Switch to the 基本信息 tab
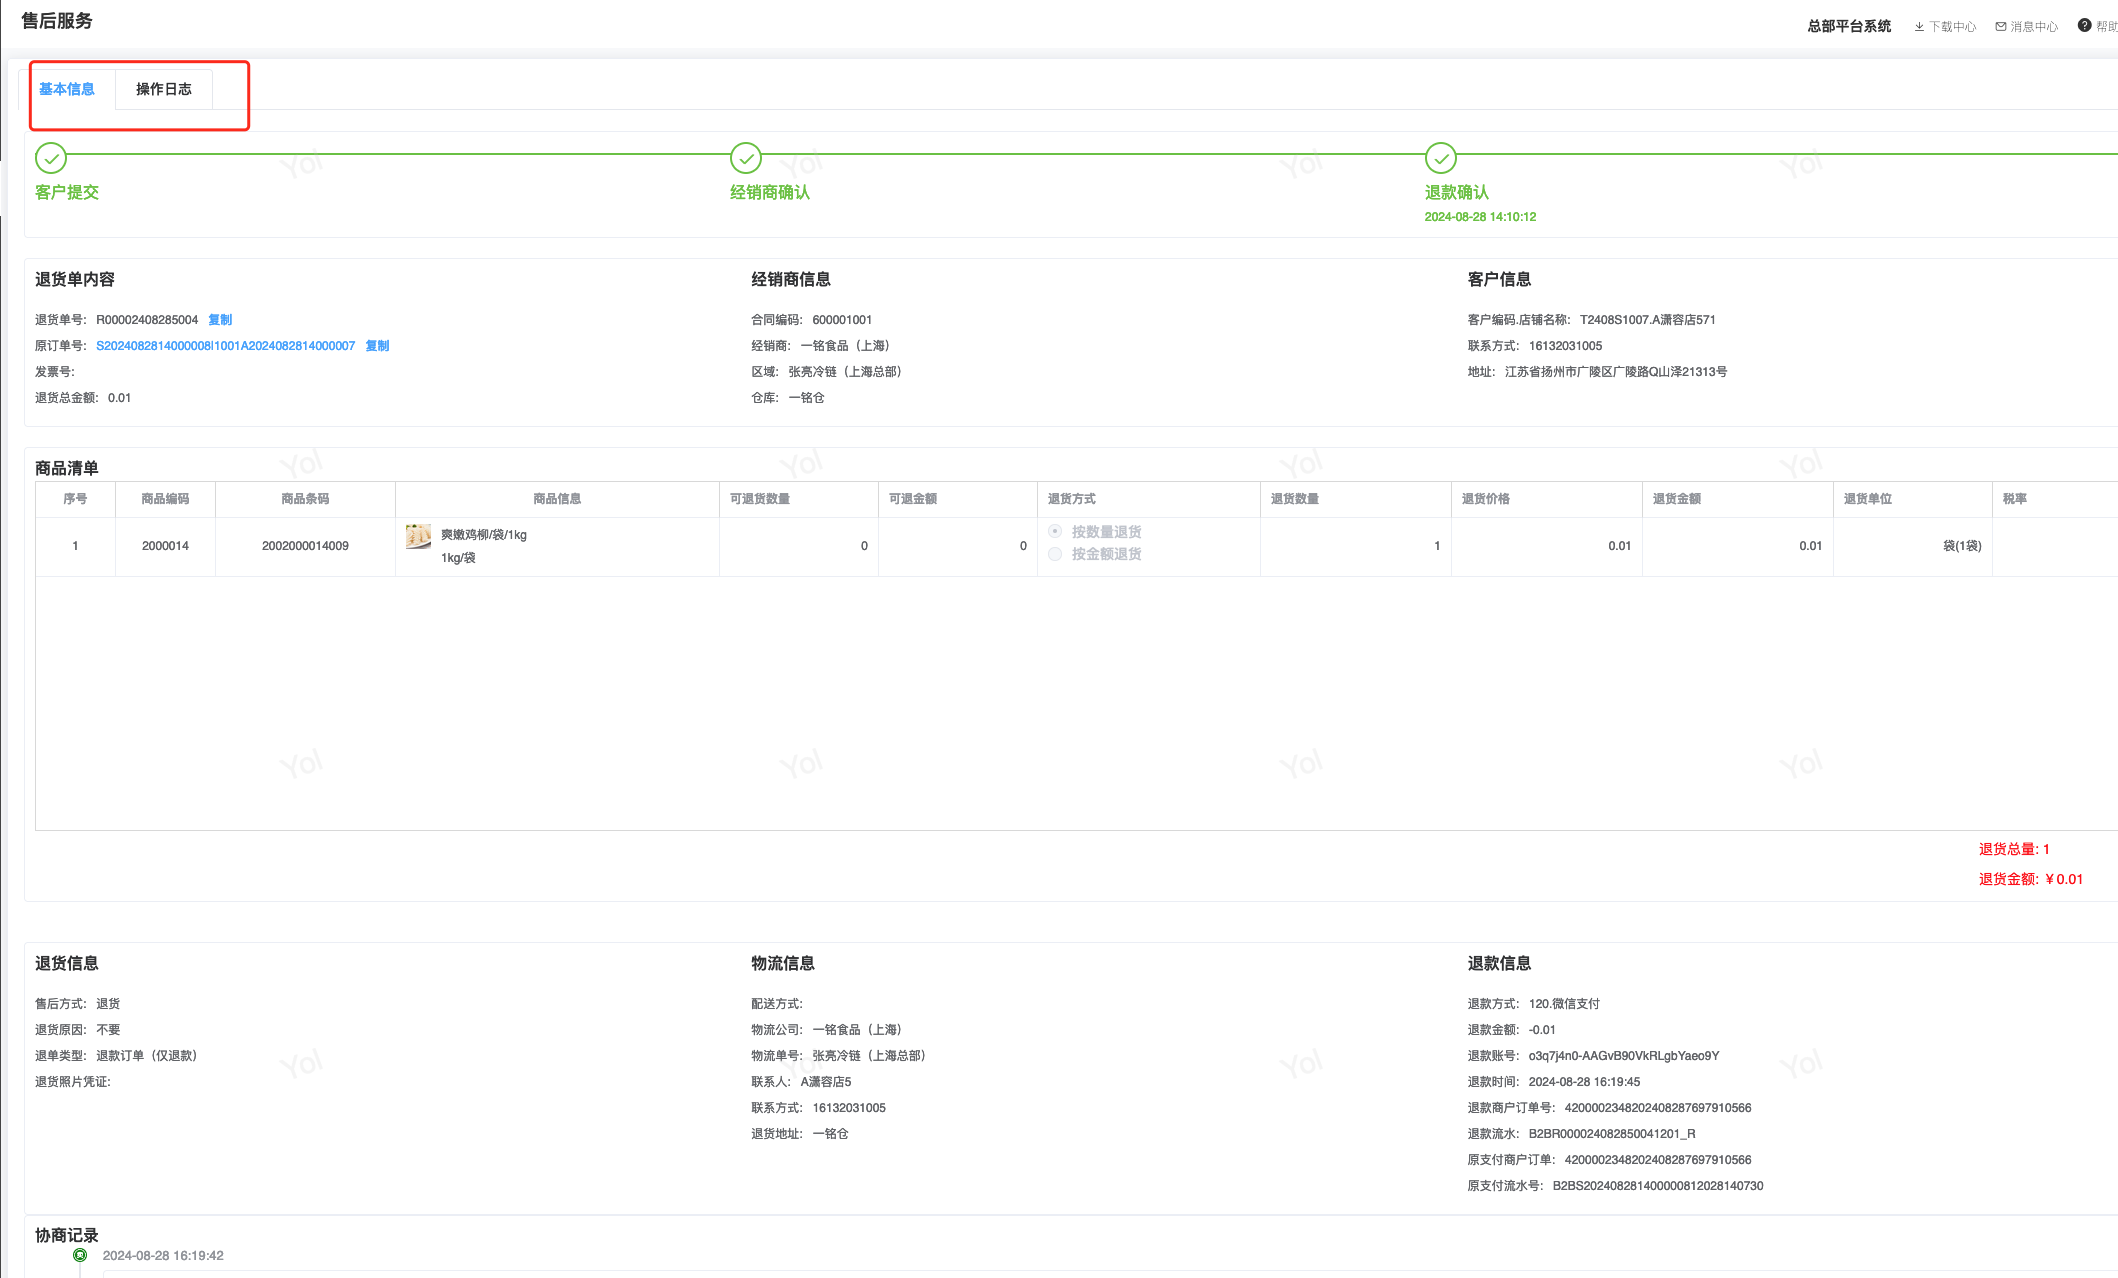 point(67,89)
